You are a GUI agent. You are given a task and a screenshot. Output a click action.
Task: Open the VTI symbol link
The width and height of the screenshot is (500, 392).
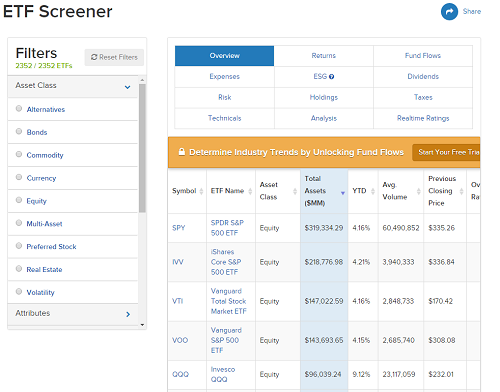point(178,301)
